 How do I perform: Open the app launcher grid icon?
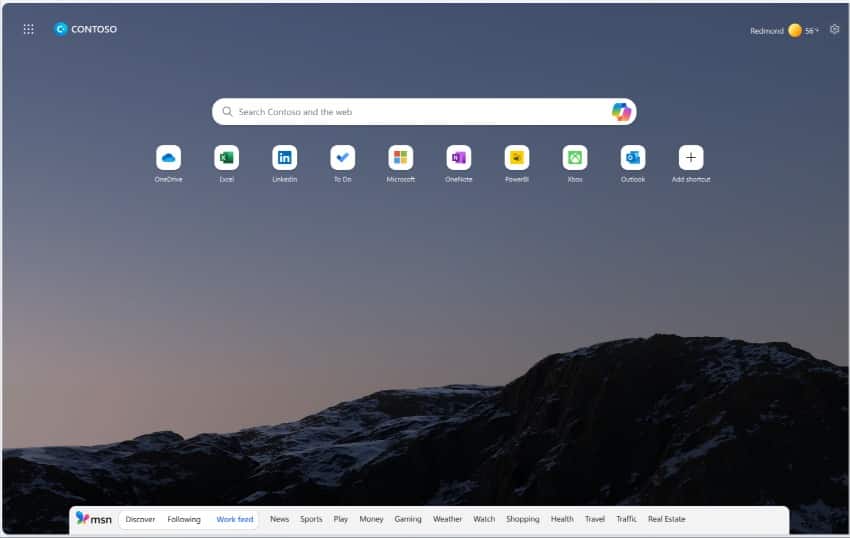(x=29, y=29)
